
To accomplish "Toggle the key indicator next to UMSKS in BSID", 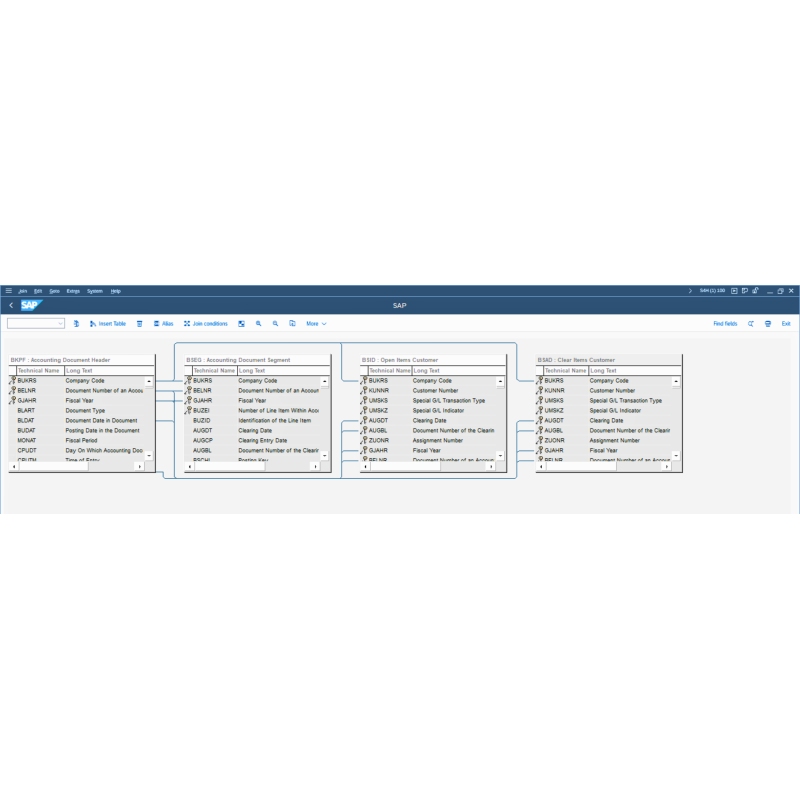I will coord(365,400).
